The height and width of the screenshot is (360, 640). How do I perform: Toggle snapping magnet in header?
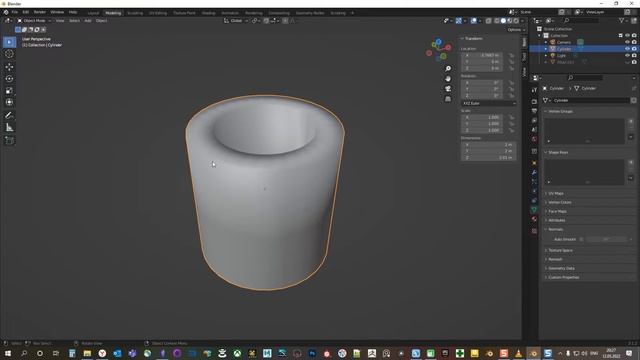point(266,21)
